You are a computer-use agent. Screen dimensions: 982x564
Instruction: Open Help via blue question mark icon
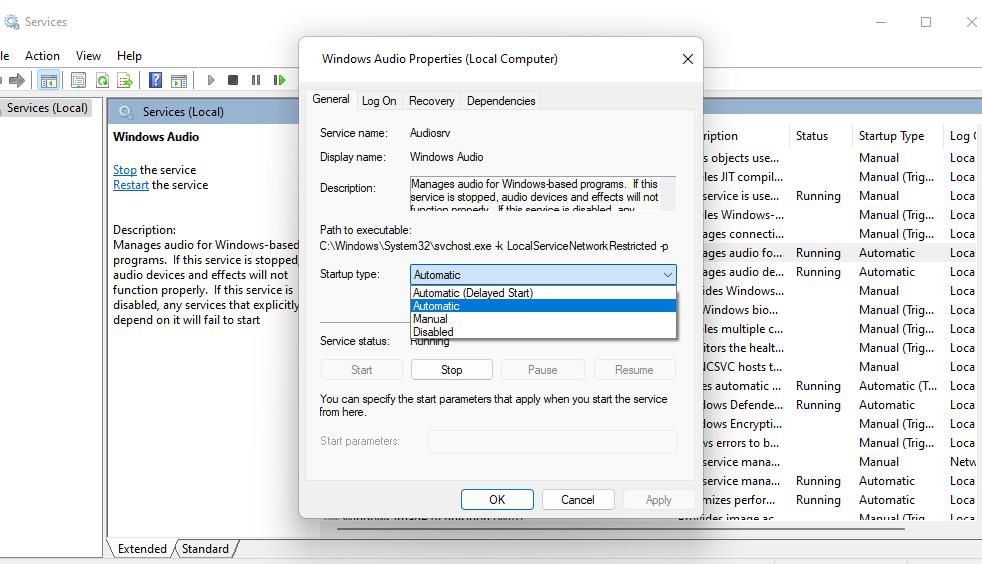155,80
